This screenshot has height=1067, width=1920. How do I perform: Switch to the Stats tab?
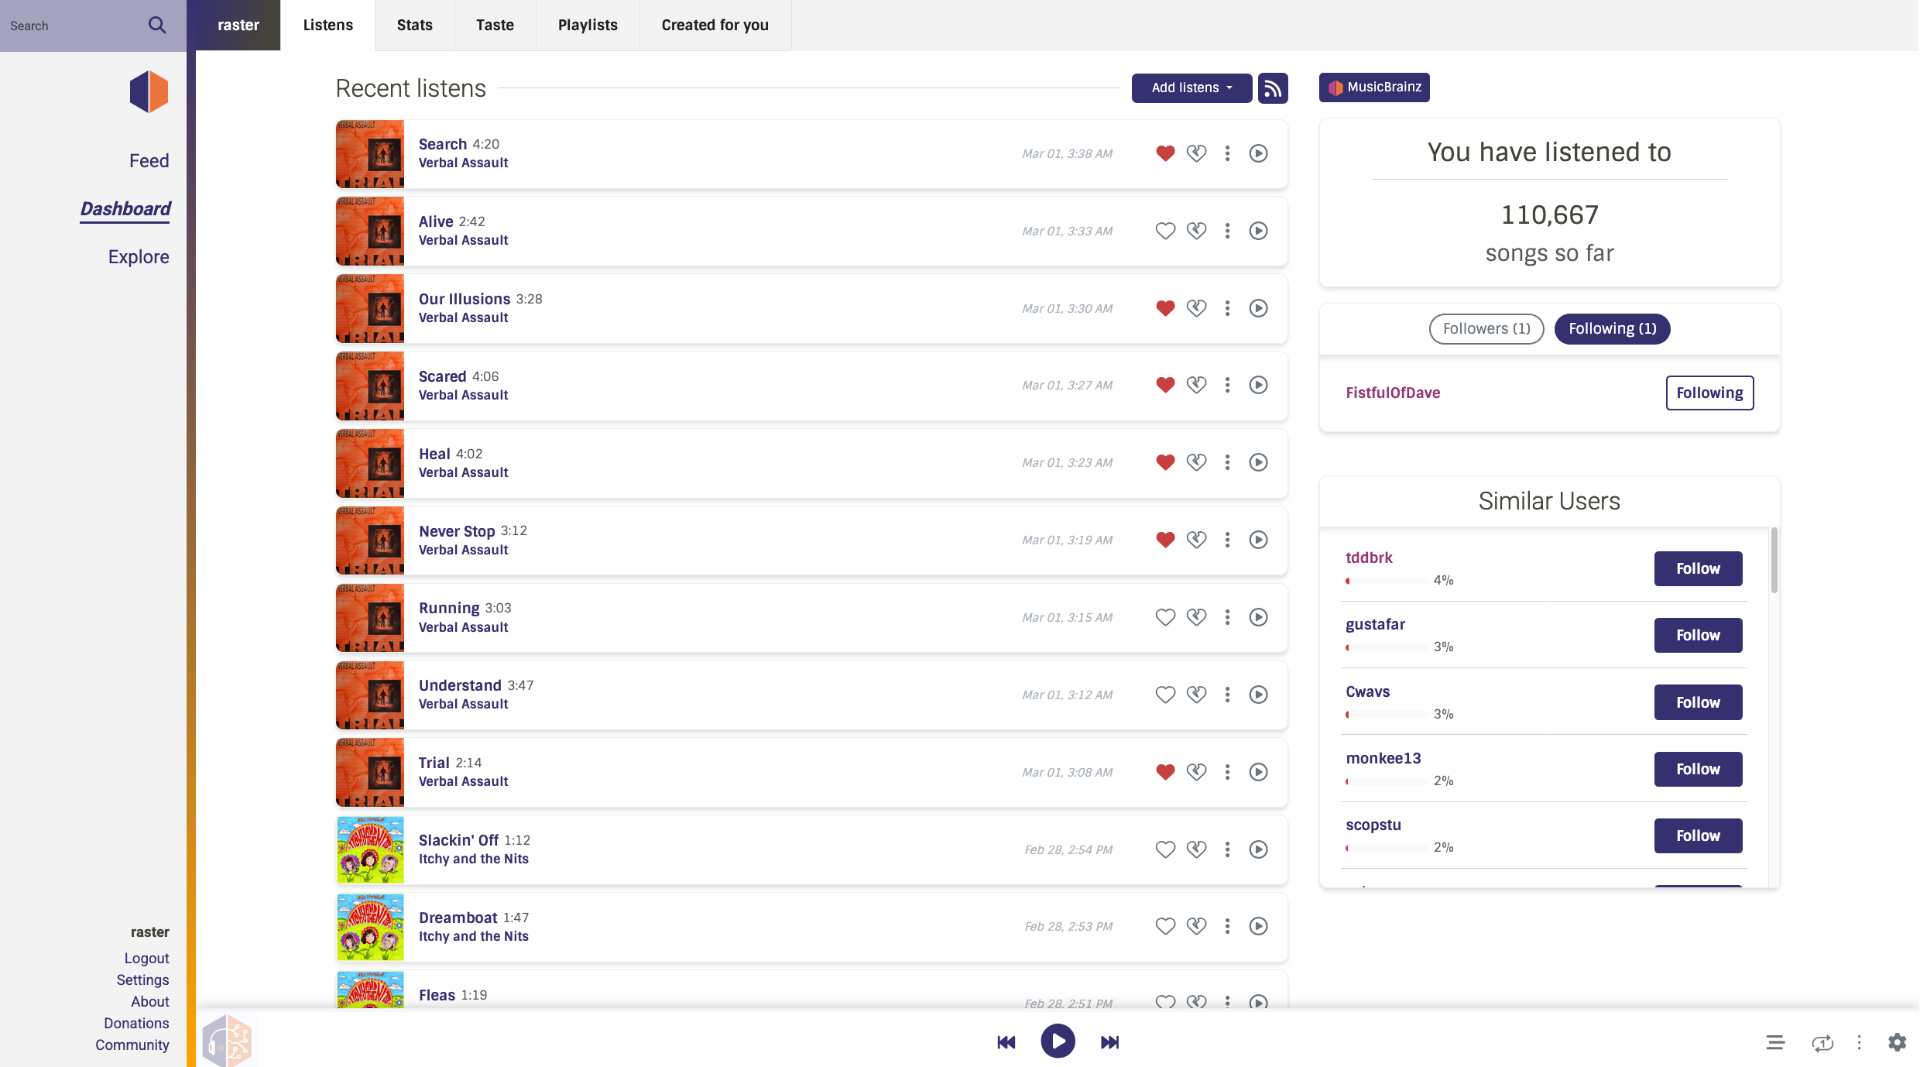(414, 25)
